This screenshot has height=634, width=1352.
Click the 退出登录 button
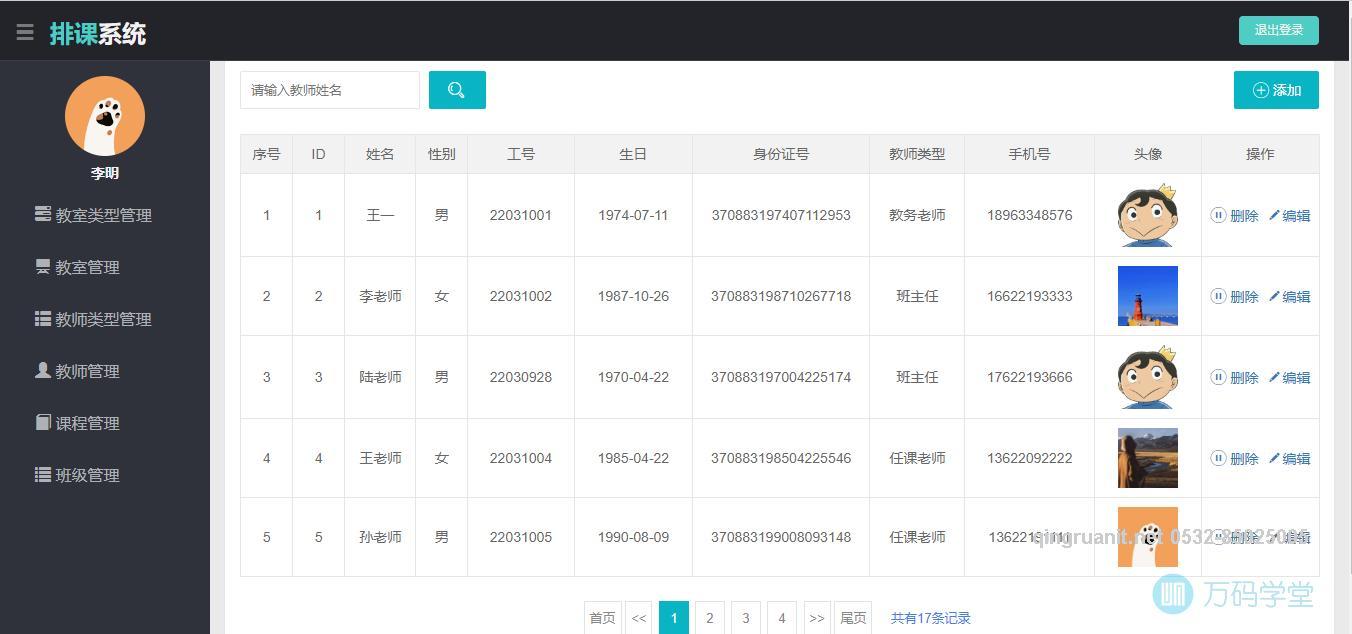point(1278,30)
